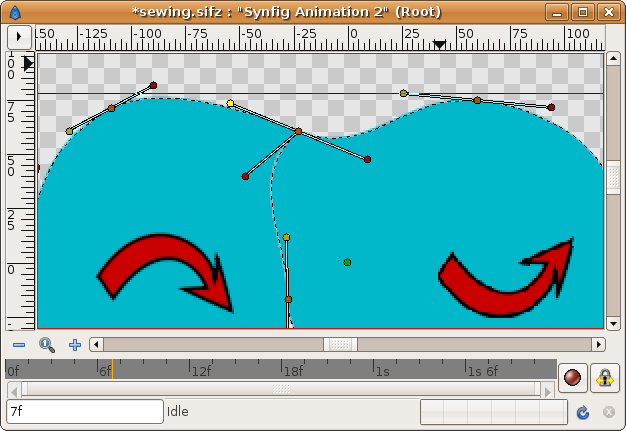Zoom out with the minus icon
Screen dimensions: 626x431
19,345
